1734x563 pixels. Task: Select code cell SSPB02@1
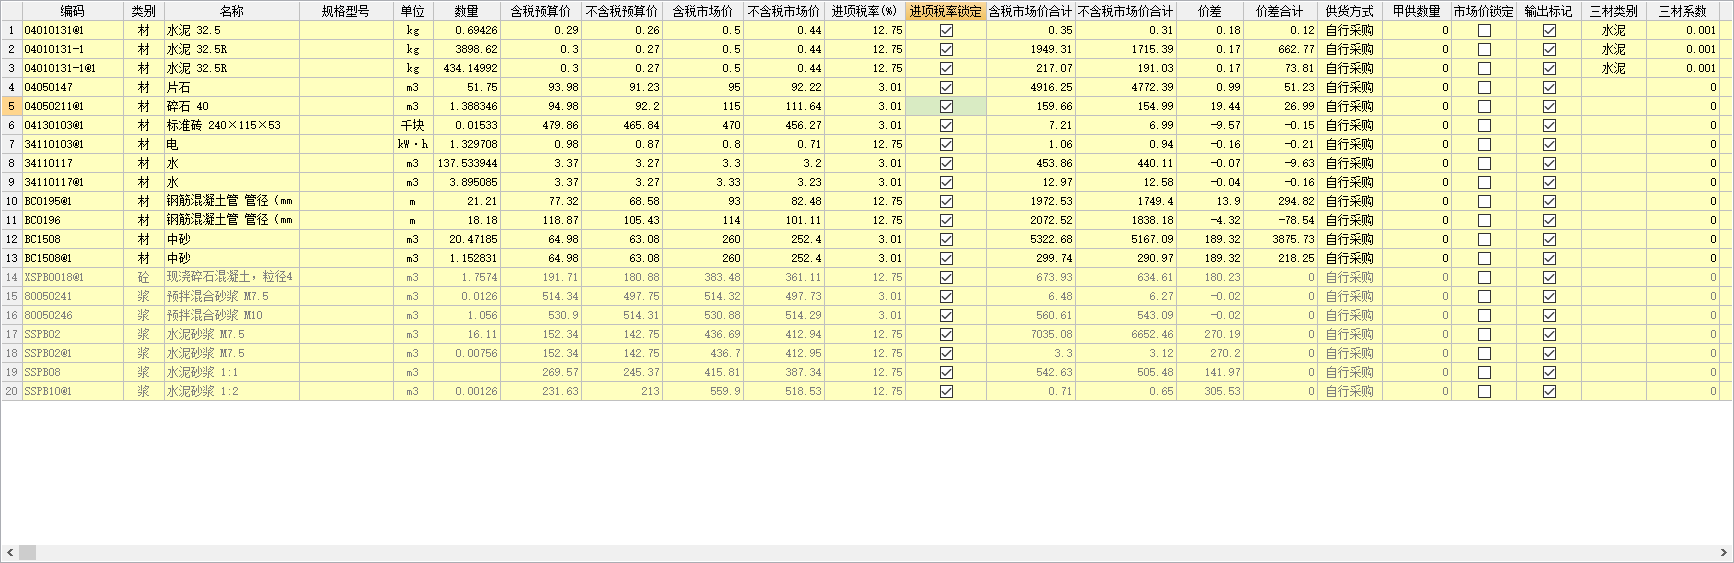(72, 353)
